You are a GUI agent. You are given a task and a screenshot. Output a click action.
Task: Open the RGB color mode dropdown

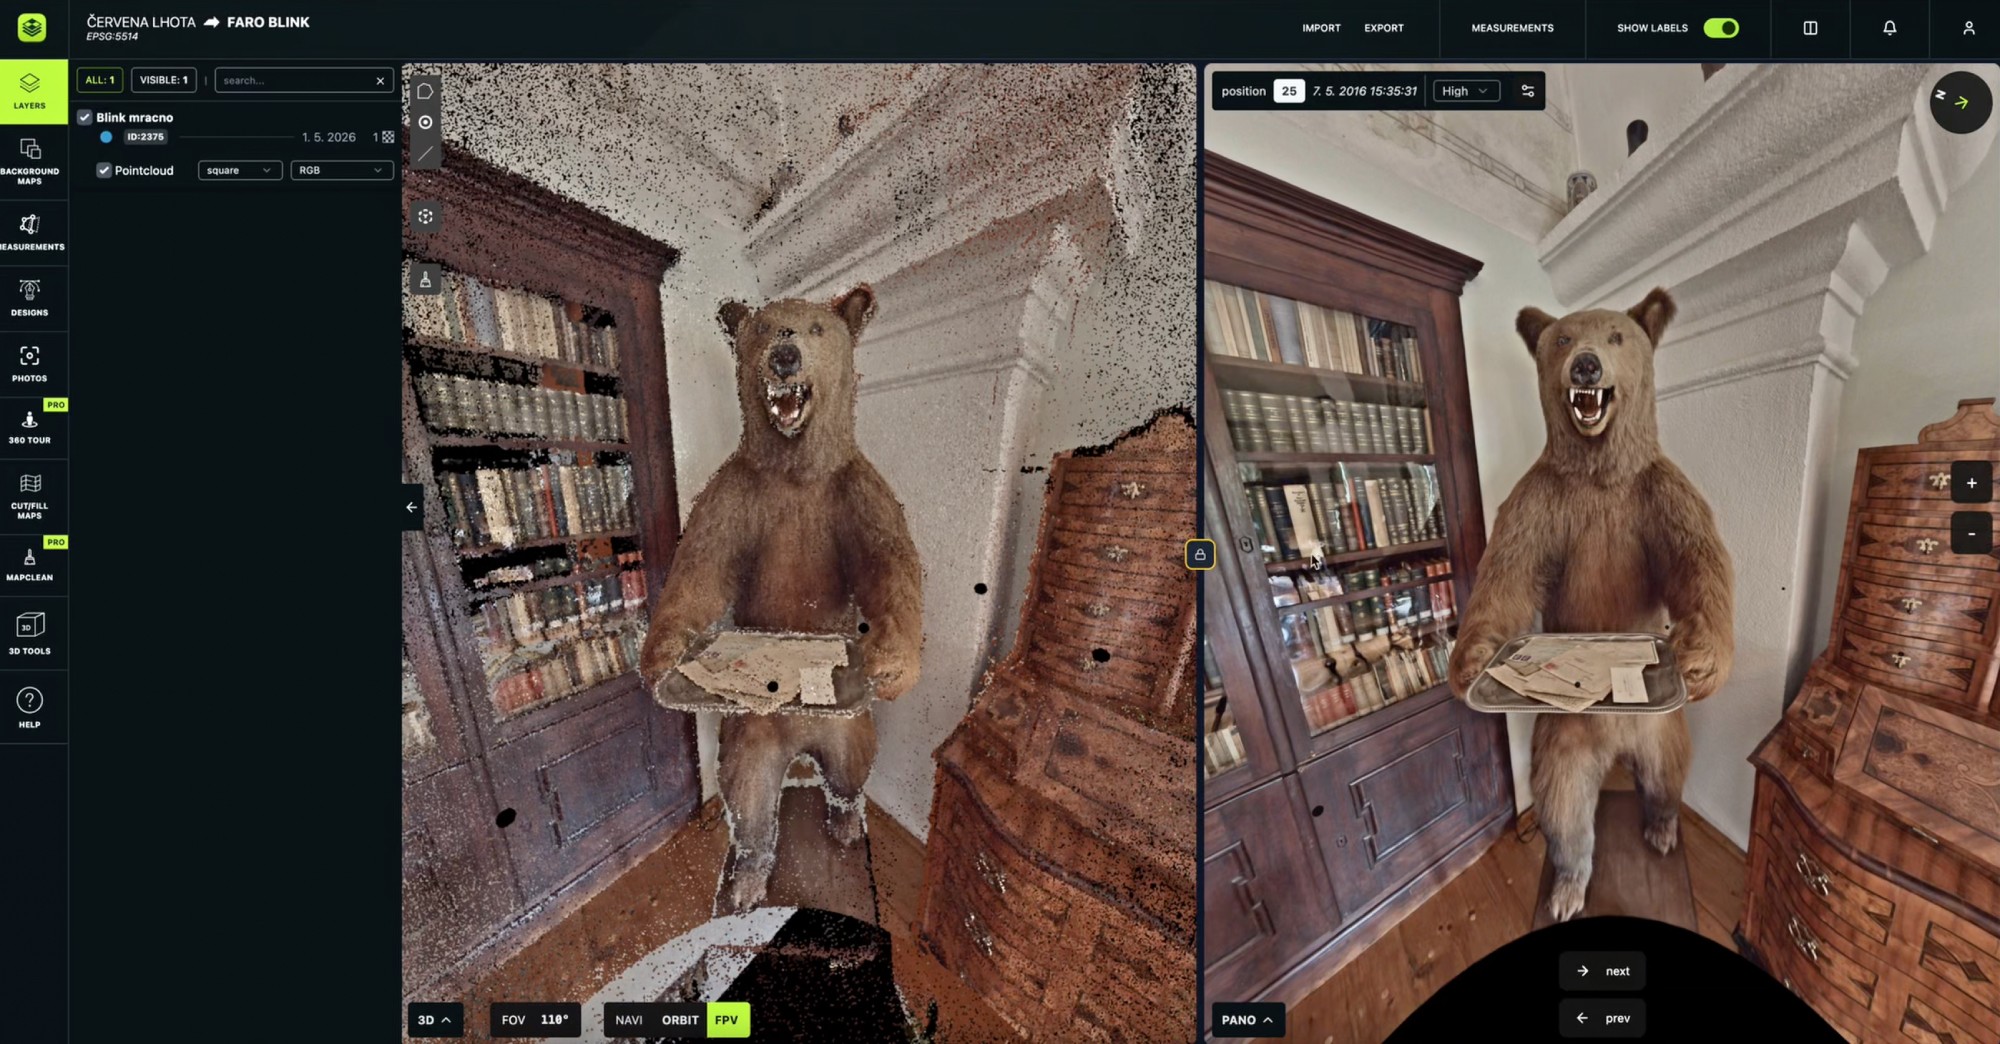pyautogui.click(x=341, y=170)
